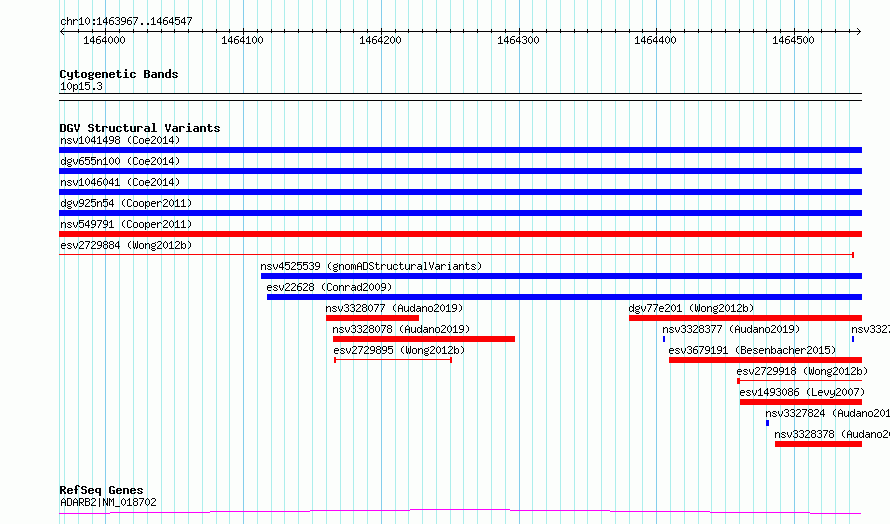The height and width of the screenshot is (524, 890).
Task: Click the esv22628 (Conrad2009) blue bar
Action: point(564,297)
